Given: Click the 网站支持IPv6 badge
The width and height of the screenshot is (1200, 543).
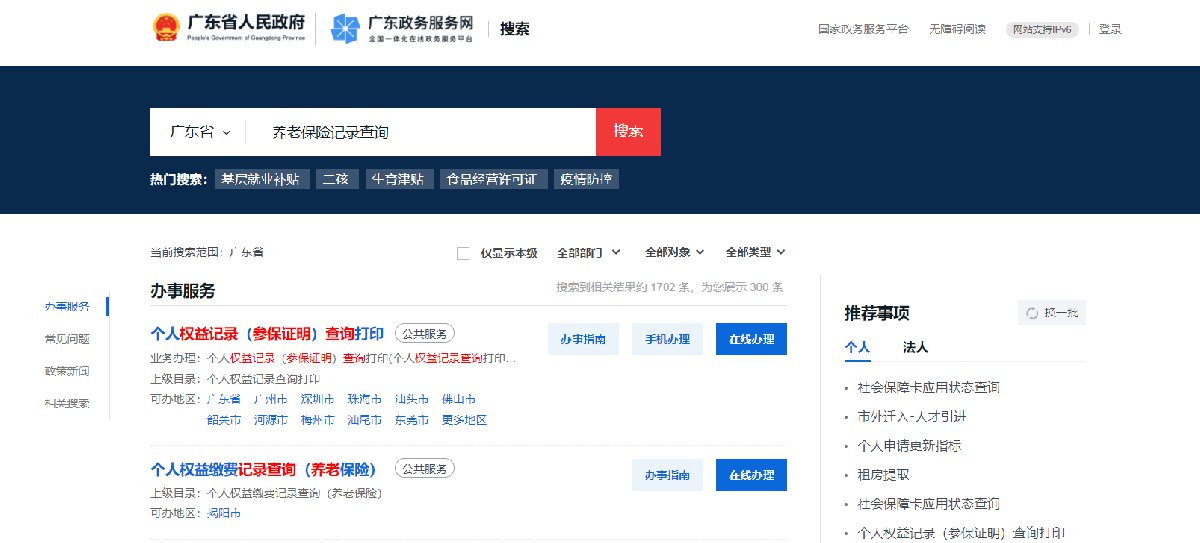Looking at the screenshot, I should 1042,29.
